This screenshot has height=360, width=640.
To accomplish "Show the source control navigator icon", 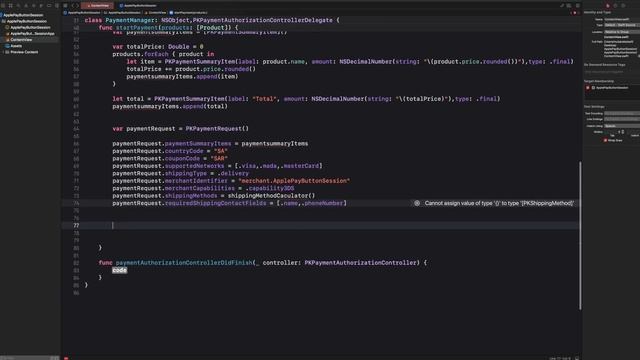I will (x=10, y=6).
